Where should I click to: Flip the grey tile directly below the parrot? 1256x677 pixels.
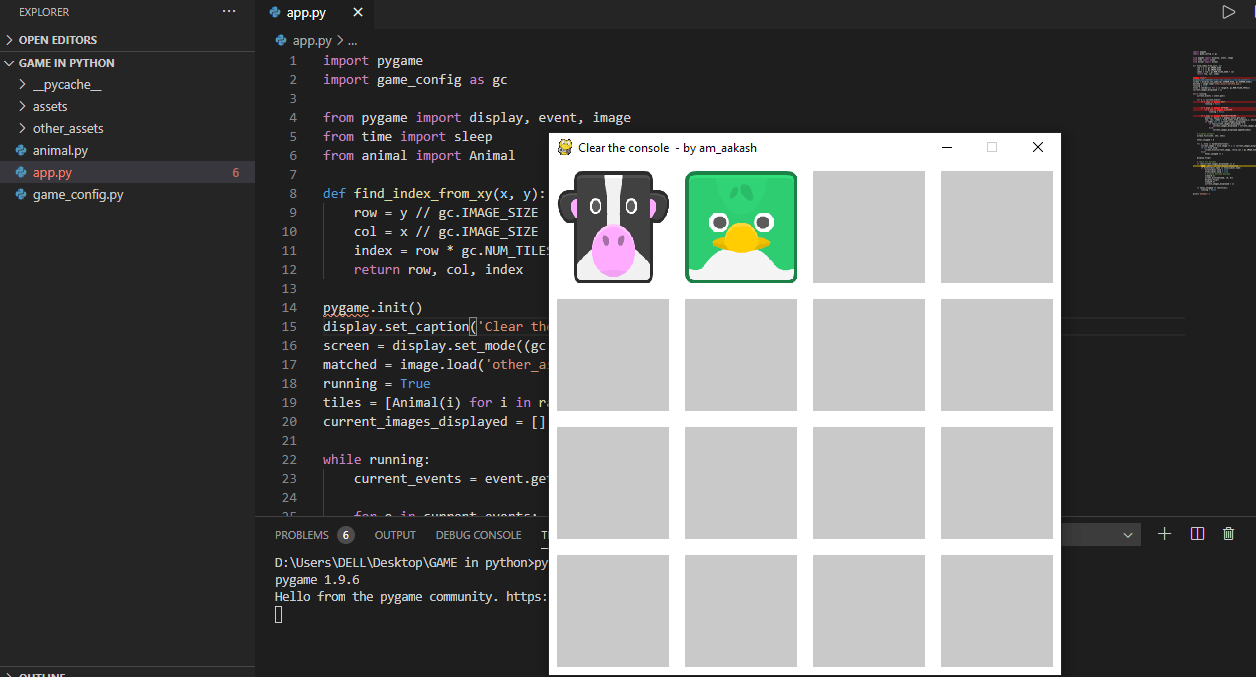(741, 355)
